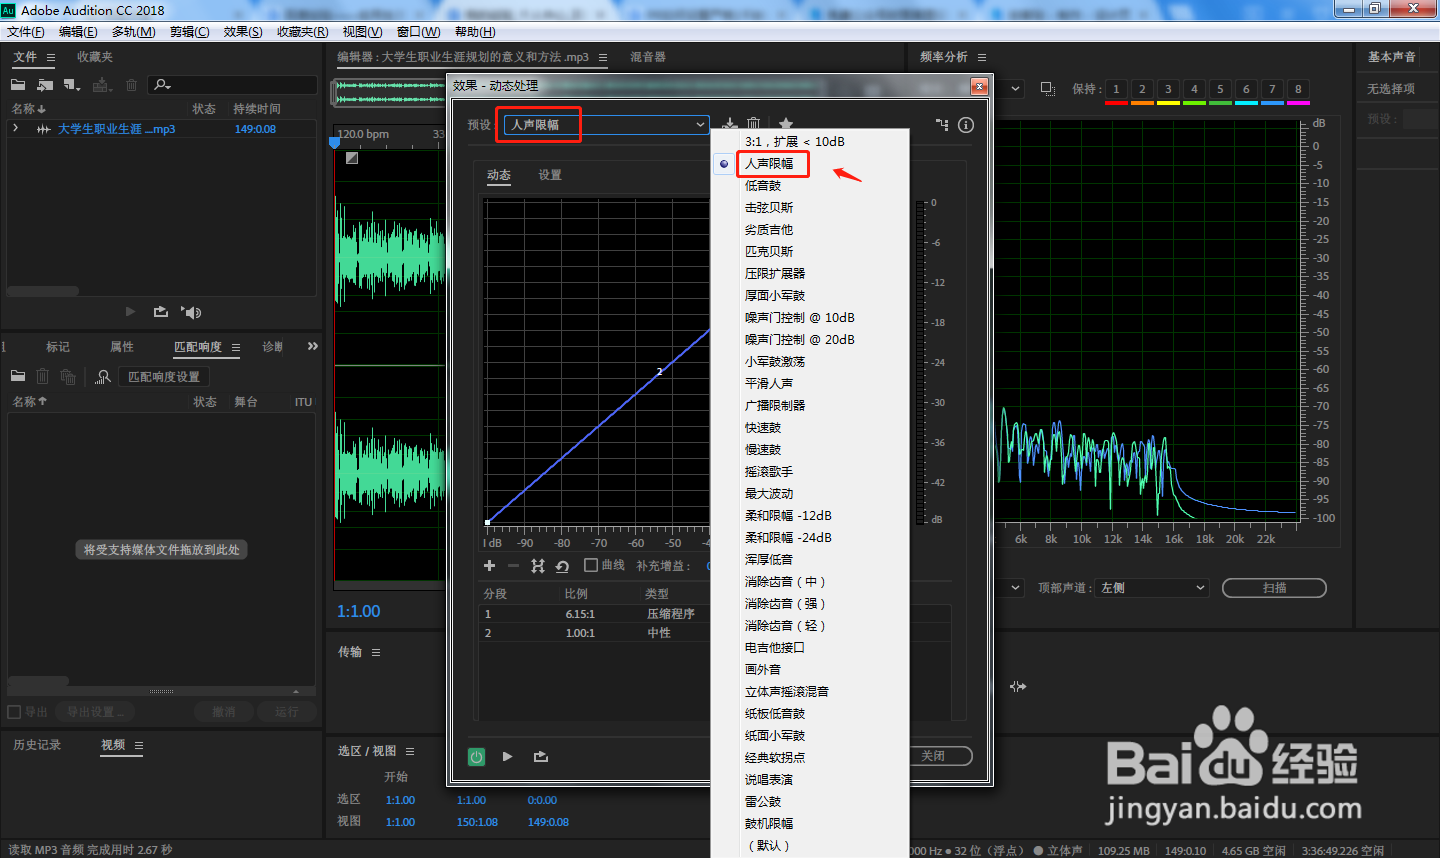Image resolution: width=1440 pixels, height=858 pixels.
Task: Open the 多轨(M) menu
Action: click(x=134, y=32)
